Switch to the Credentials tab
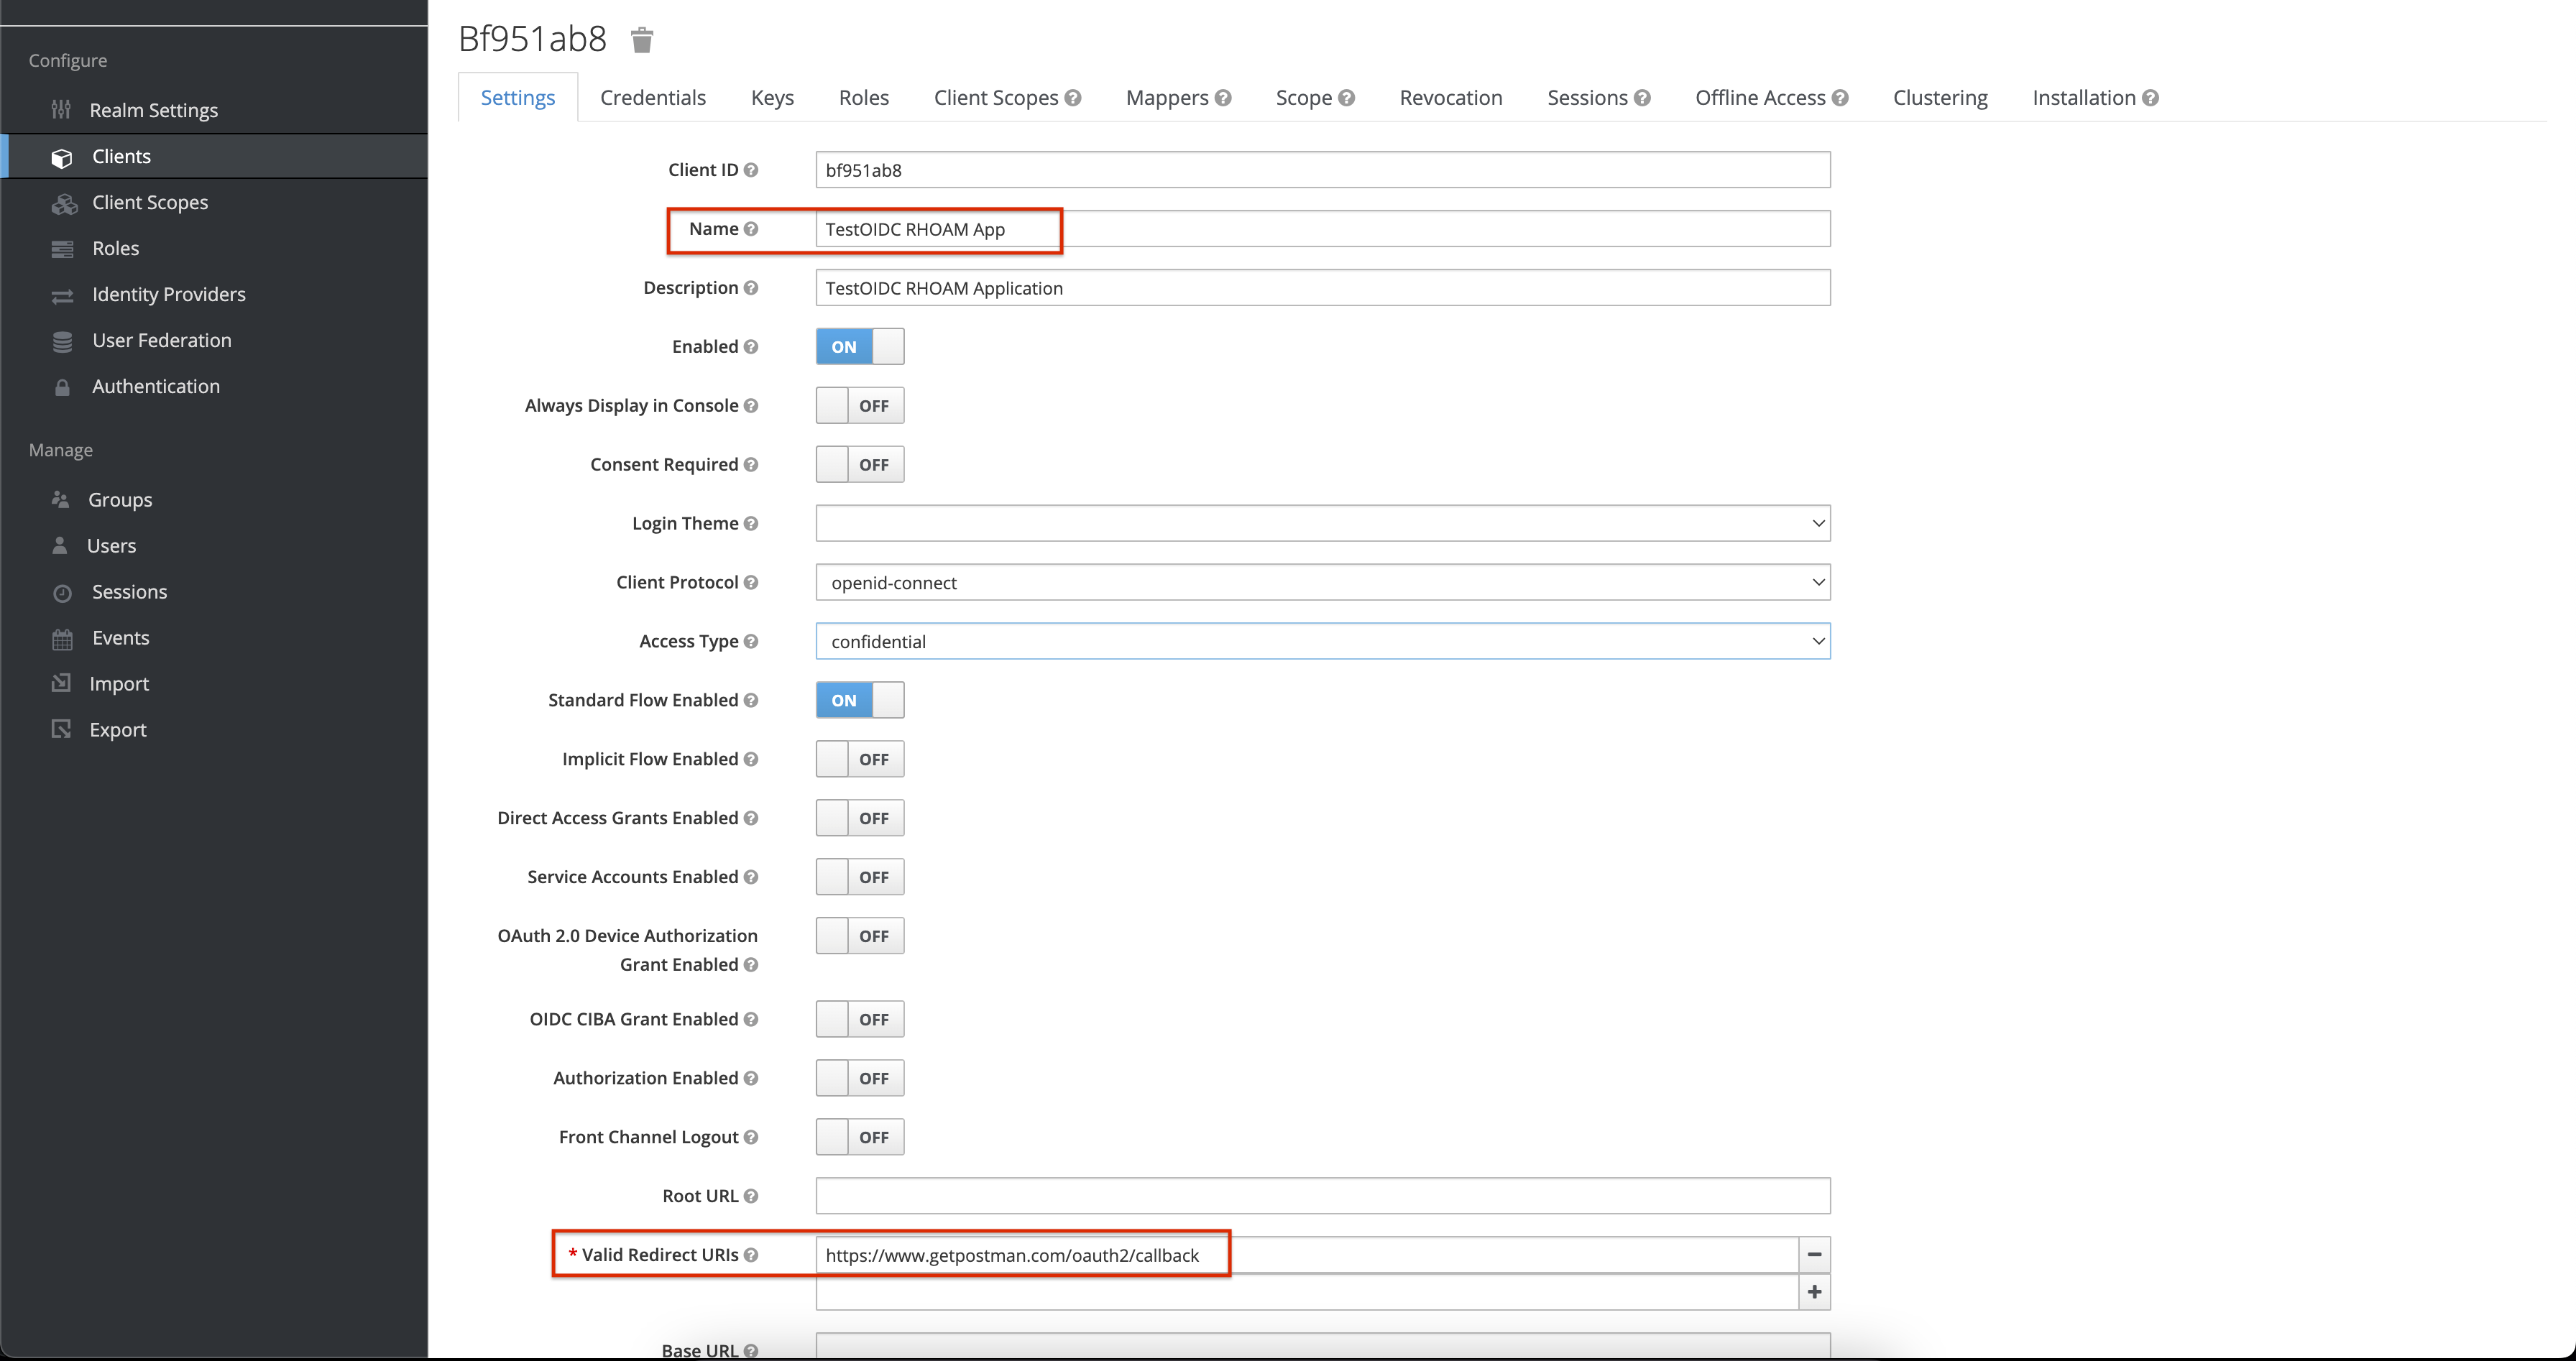Screen dimensions: 2576x1361 (x=652, y=98)
